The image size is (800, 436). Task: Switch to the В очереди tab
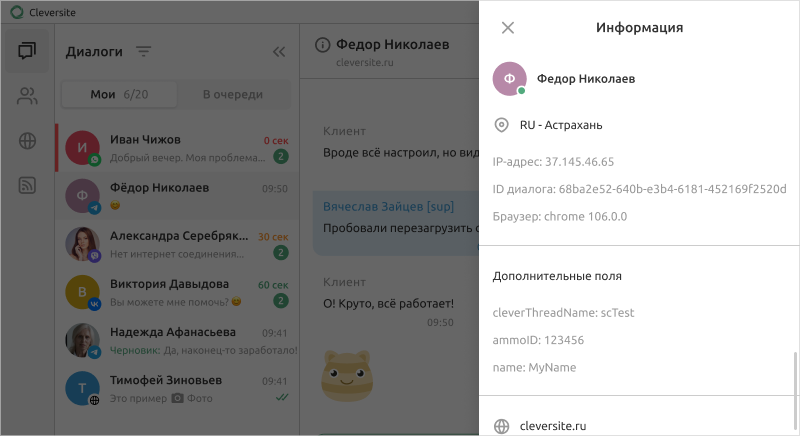(233, 95)
